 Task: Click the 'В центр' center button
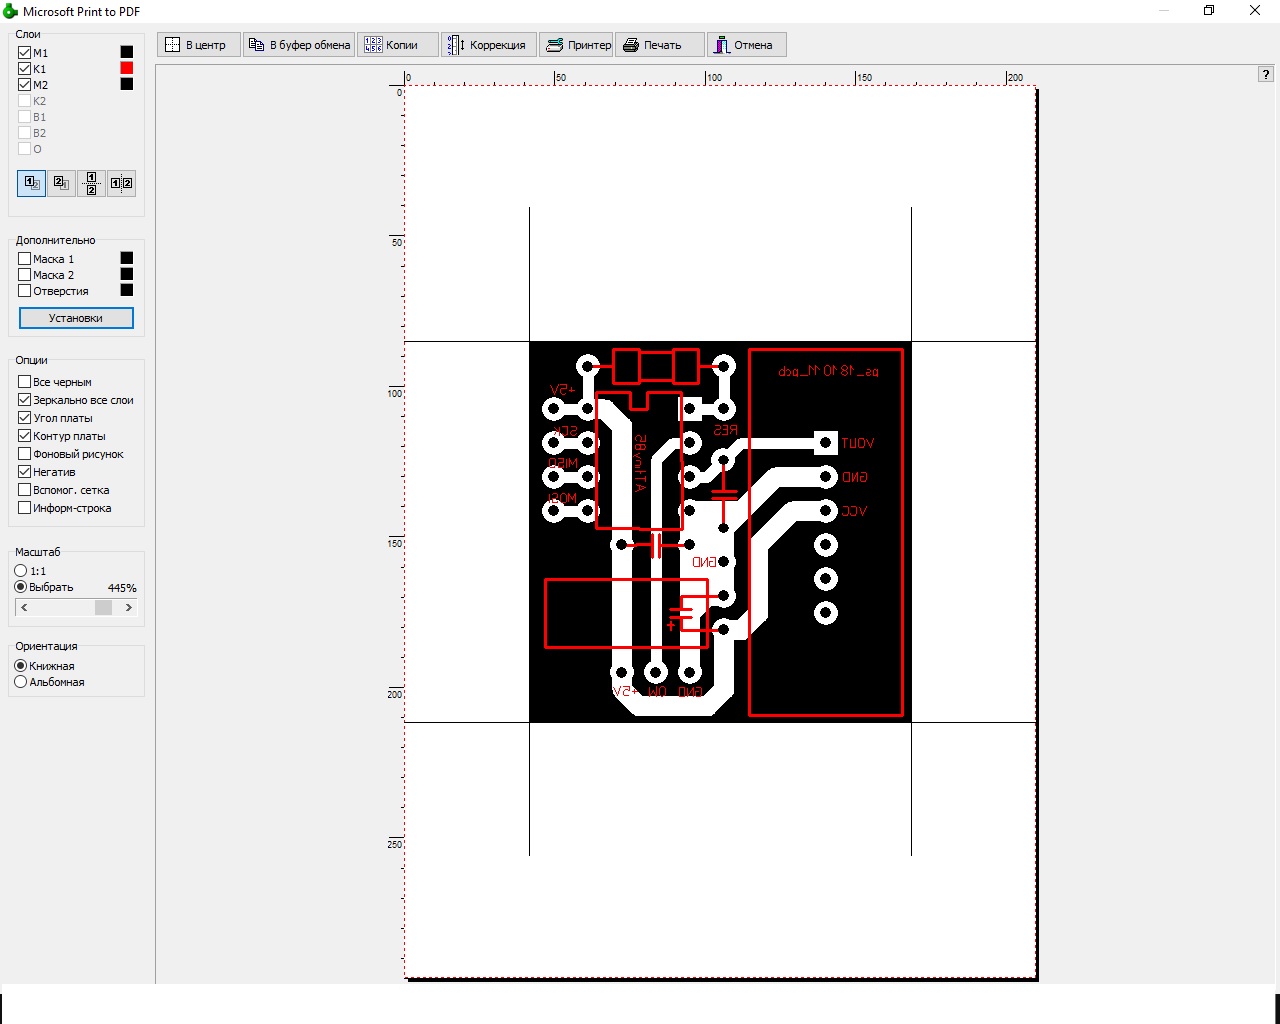coord(198,45)
